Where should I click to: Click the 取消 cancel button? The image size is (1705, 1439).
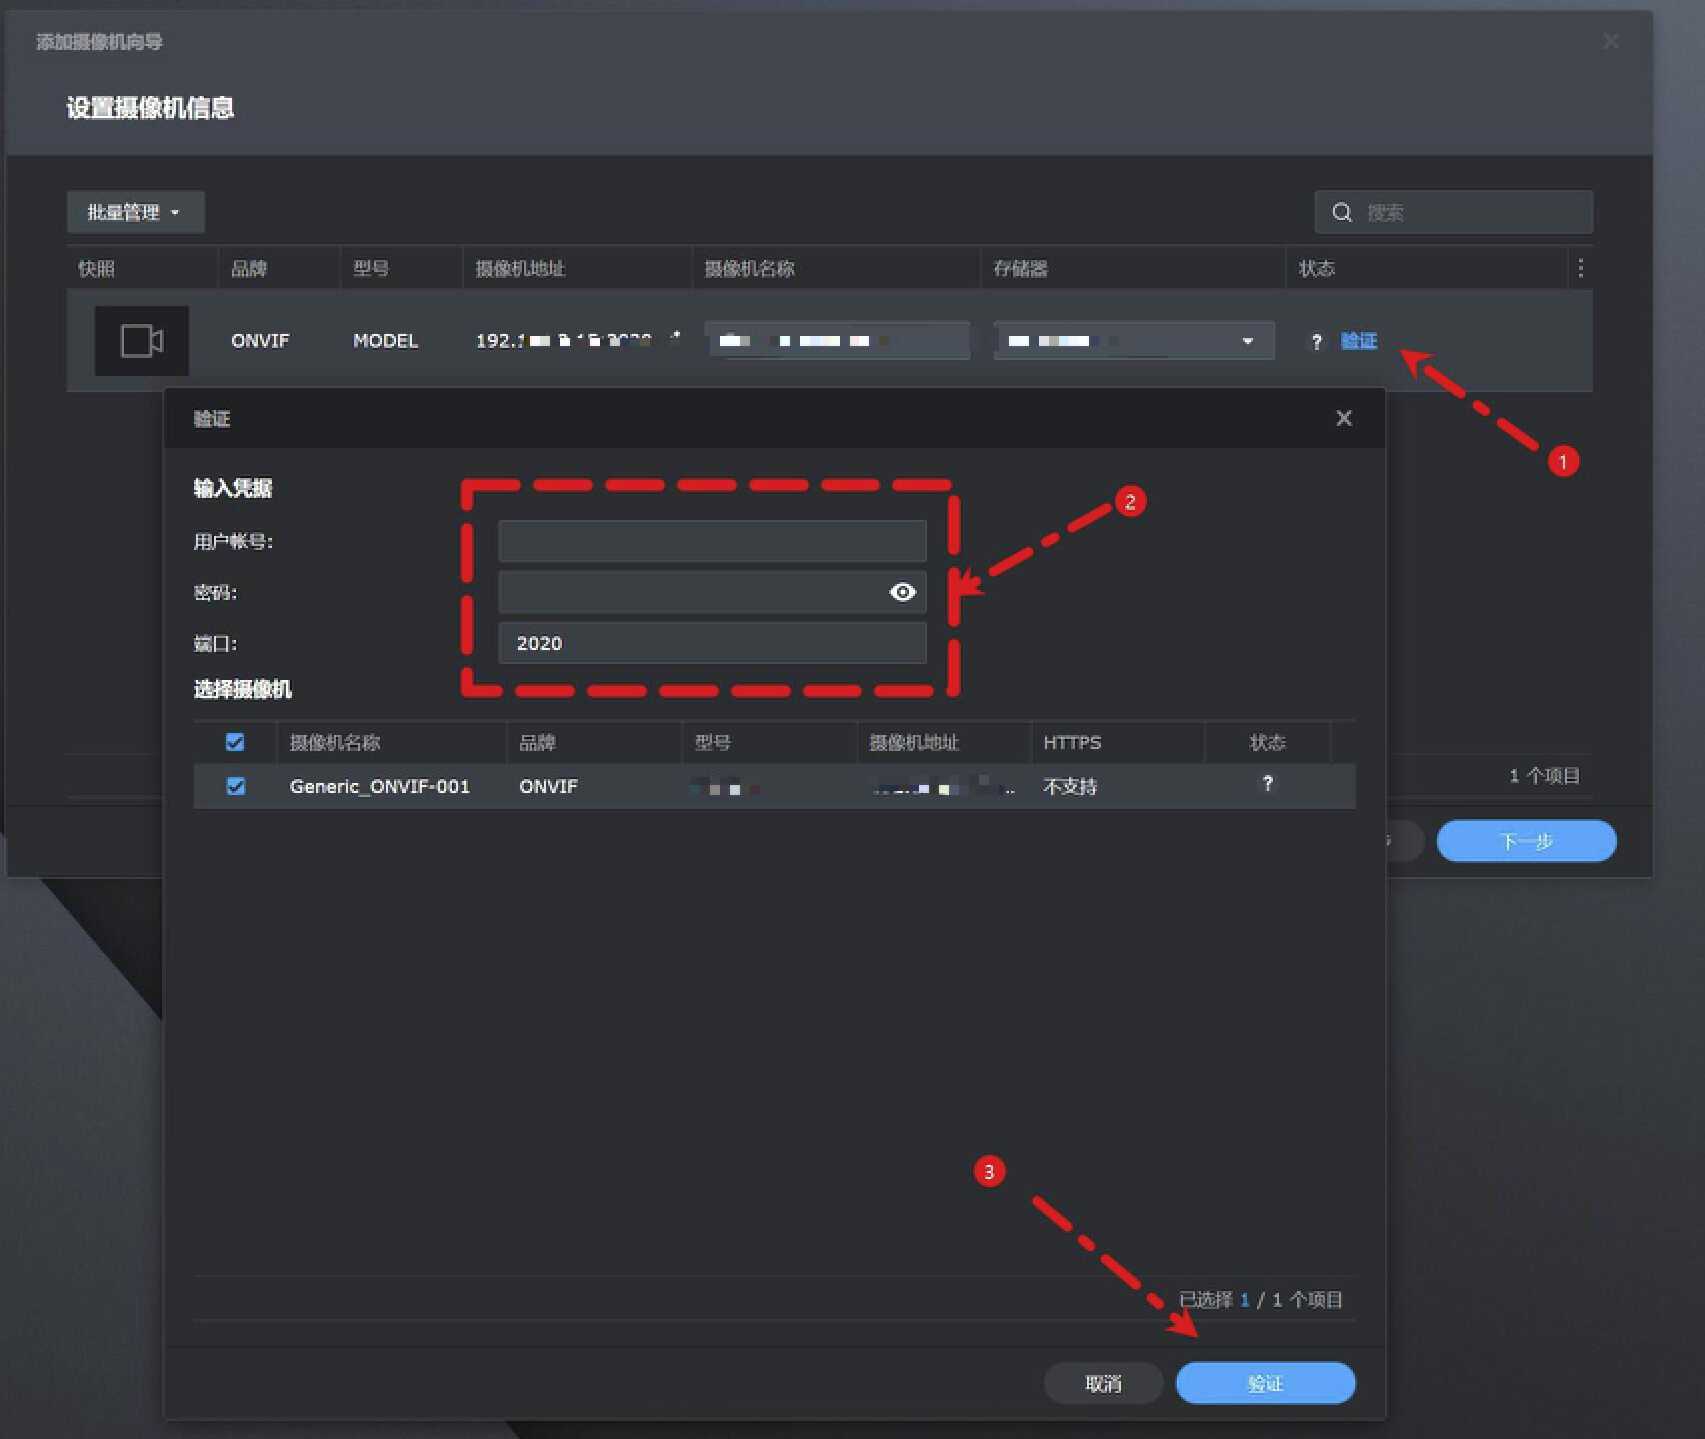(x=1103, y=1383)
